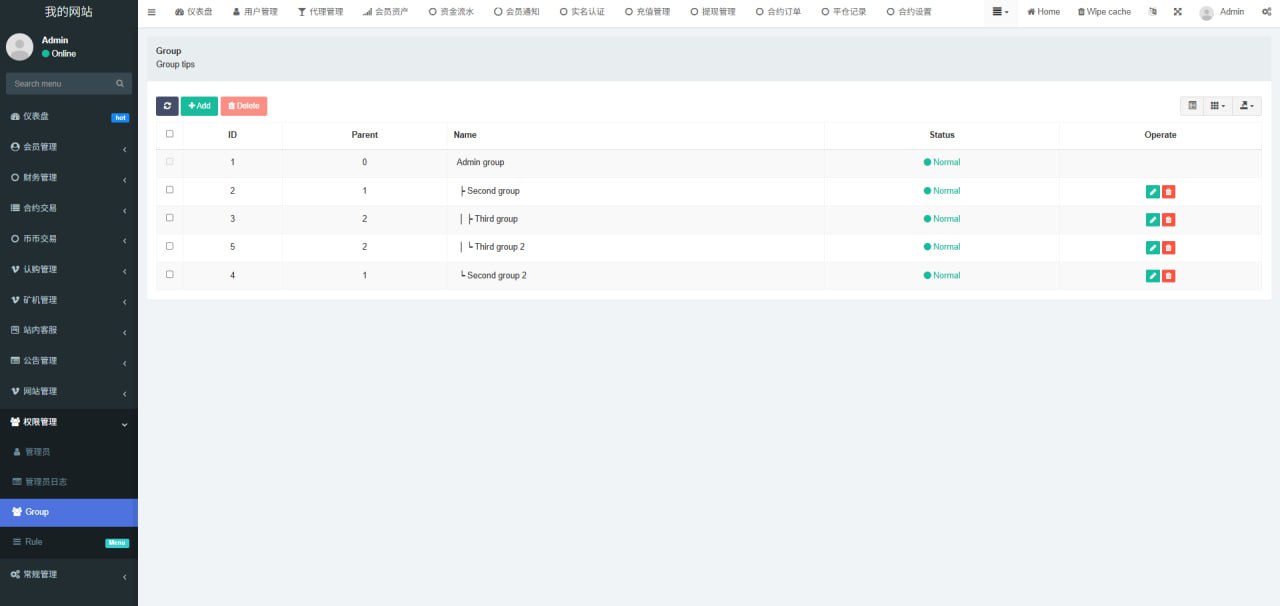Click Wipe cache in the top bar
The width and height of the screenshot is (1280, 606).
pos(1104,12)
